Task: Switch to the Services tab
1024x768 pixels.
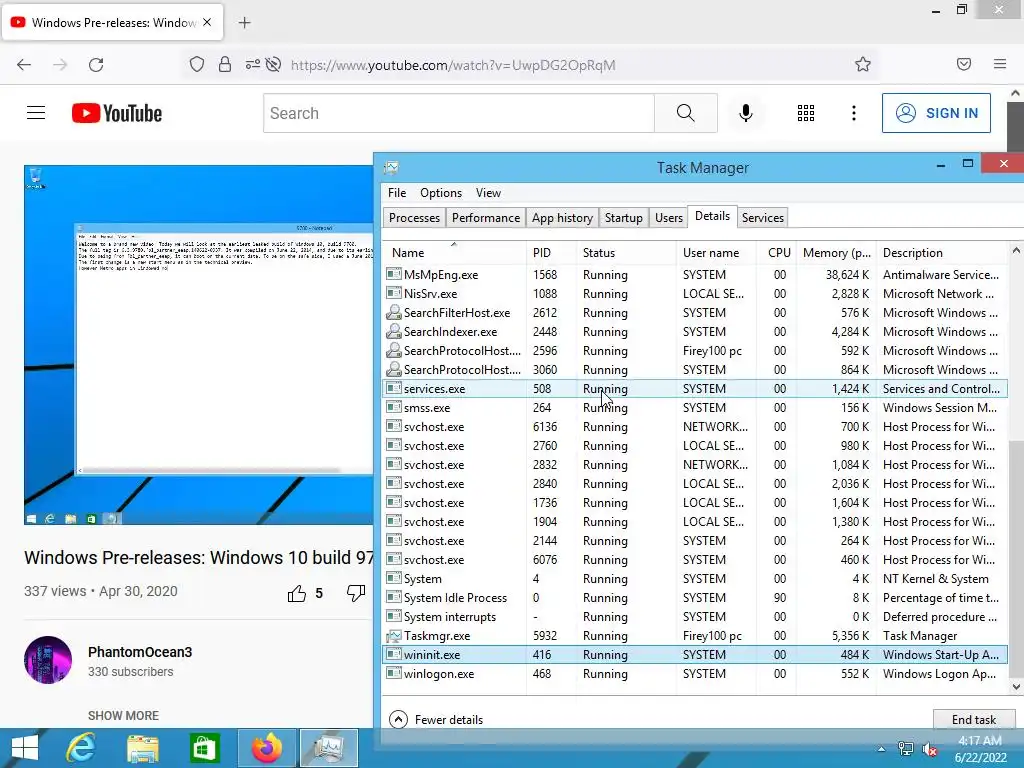Action: 763,217
